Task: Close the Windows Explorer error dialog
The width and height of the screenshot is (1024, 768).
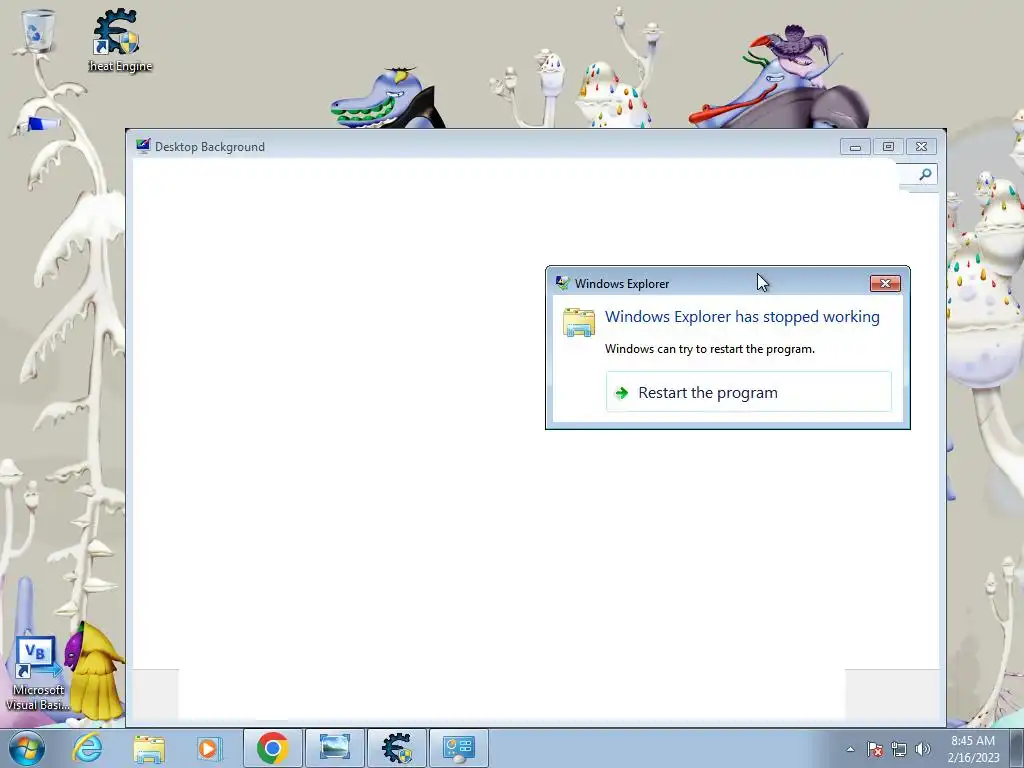Action: point(885,283)
